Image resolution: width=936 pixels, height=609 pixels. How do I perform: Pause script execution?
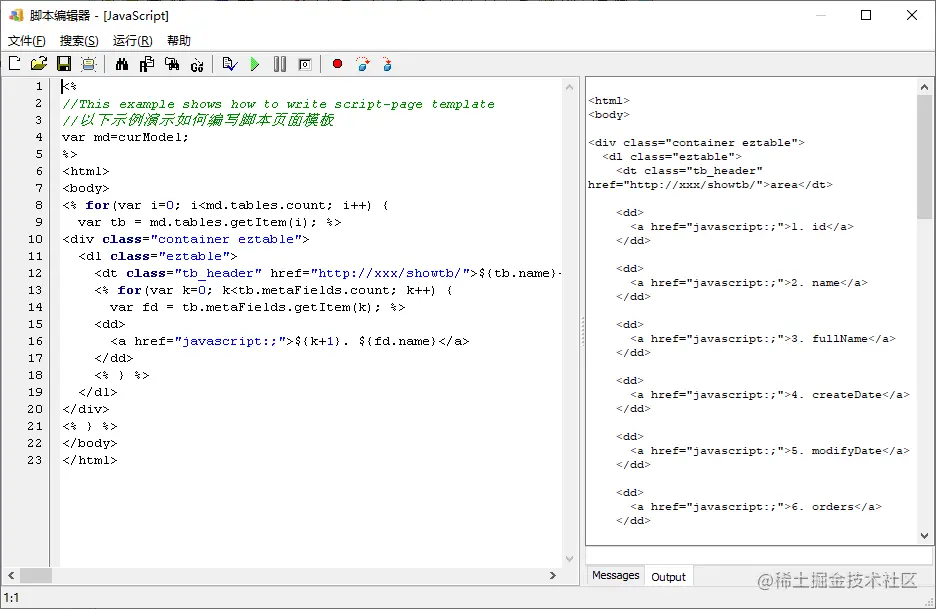[279, 64]
